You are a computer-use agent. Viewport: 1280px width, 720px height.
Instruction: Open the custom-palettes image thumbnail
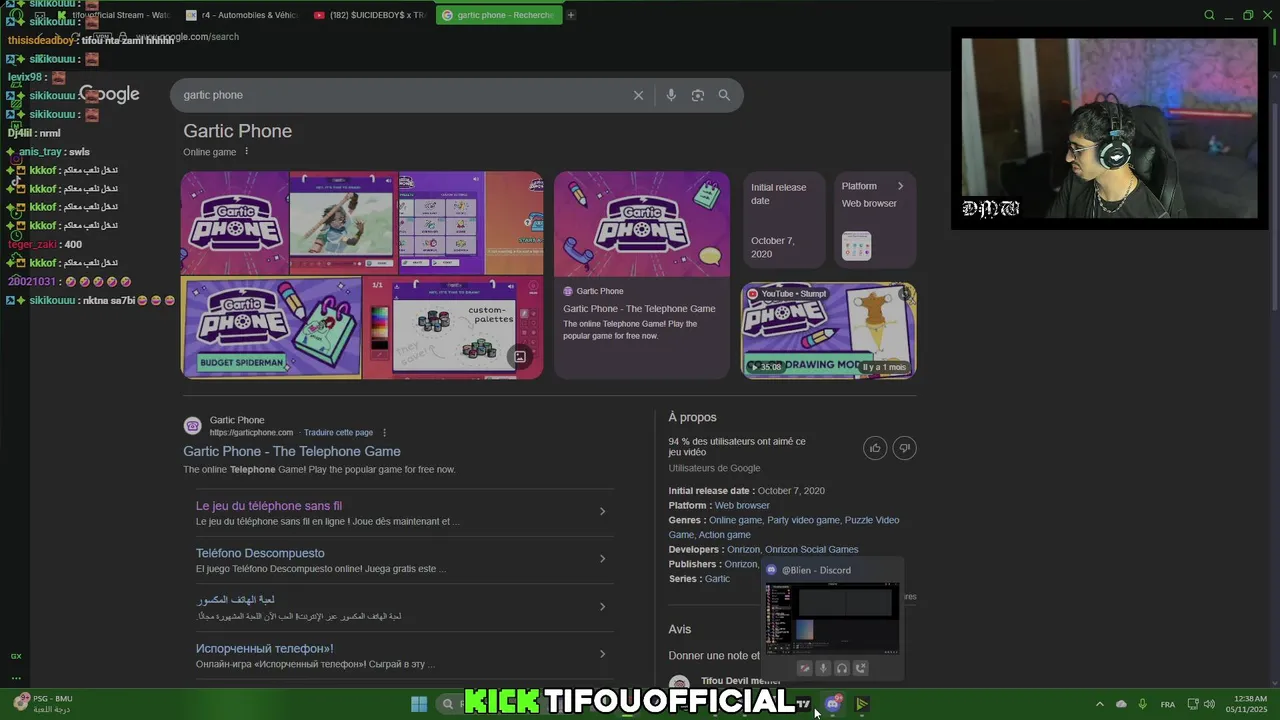454,328
